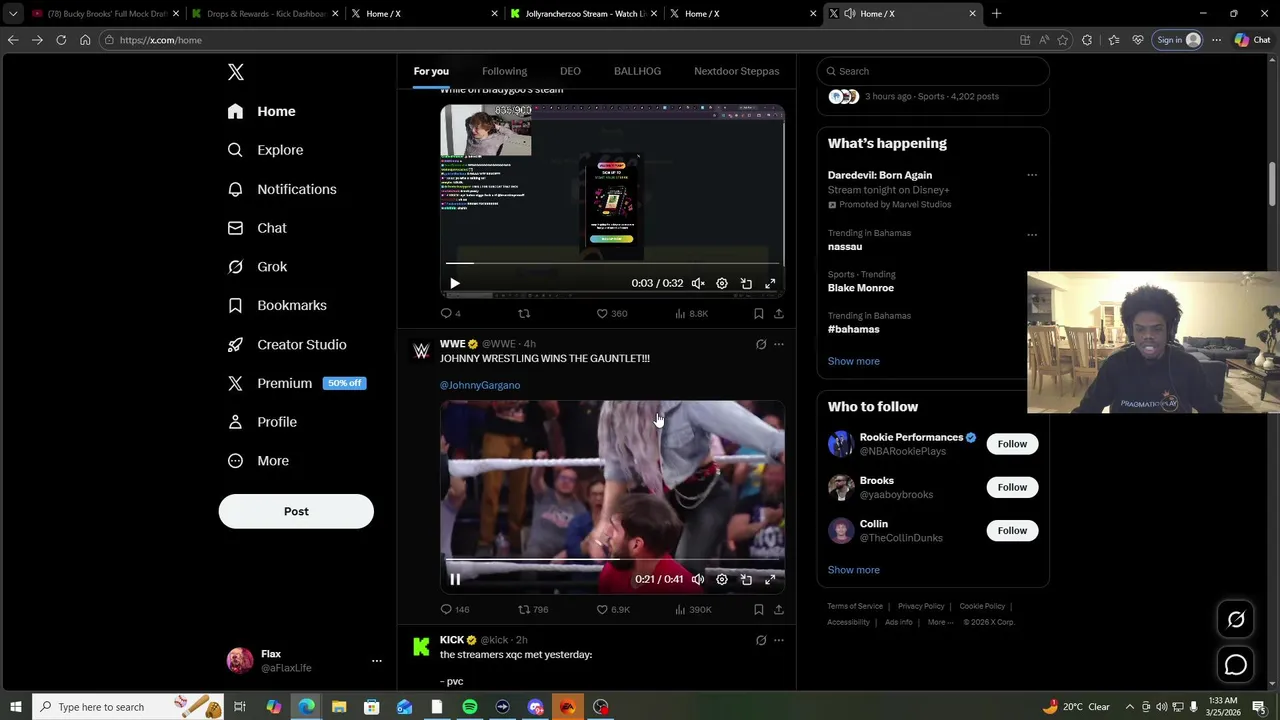Share the first video post
Image resolution: width=1280 pixels, height=720 pixels.
click(x=779, y=314)
